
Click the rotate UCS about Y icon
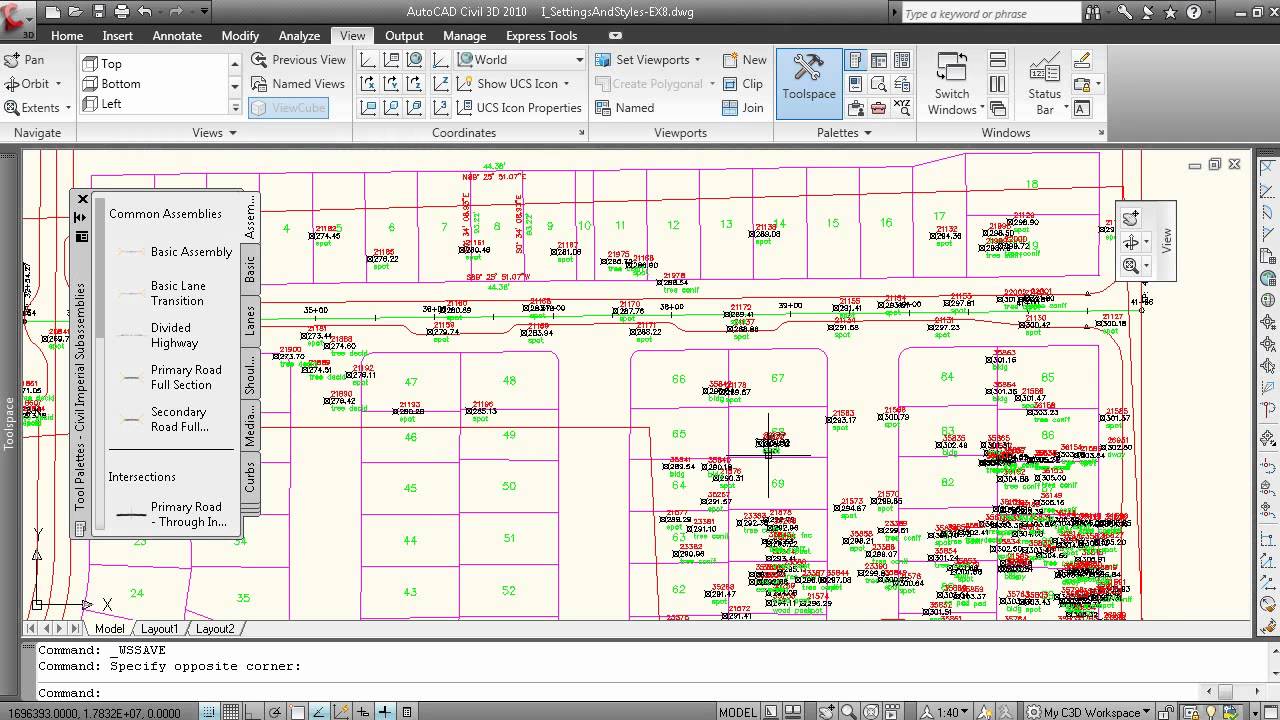click(391, 84)
